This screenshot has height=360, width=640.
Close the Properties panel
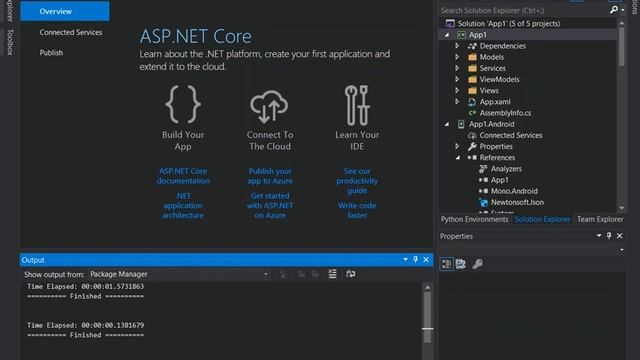(x=620, y=236)
